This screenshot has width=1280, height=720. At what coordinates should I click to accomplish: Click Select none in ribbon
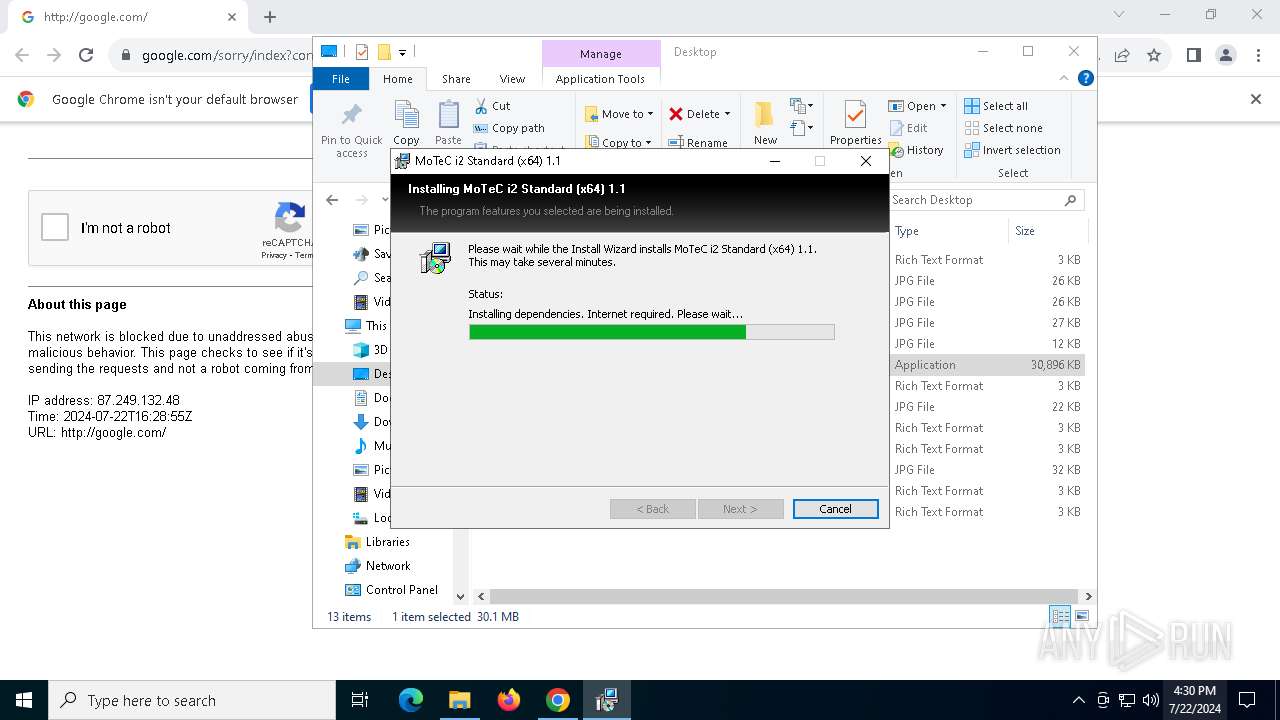point(1003,128)
